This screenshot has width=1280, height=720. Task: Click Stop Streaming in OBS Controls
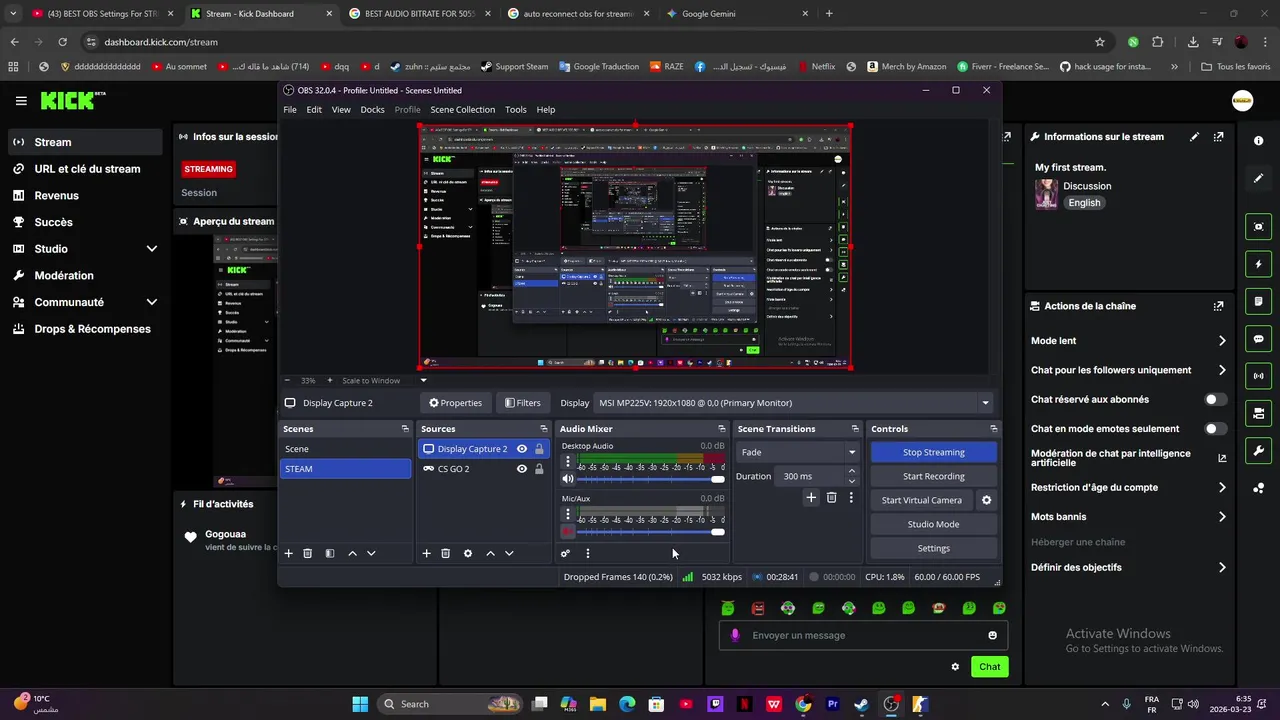click(x=934, y=452)
